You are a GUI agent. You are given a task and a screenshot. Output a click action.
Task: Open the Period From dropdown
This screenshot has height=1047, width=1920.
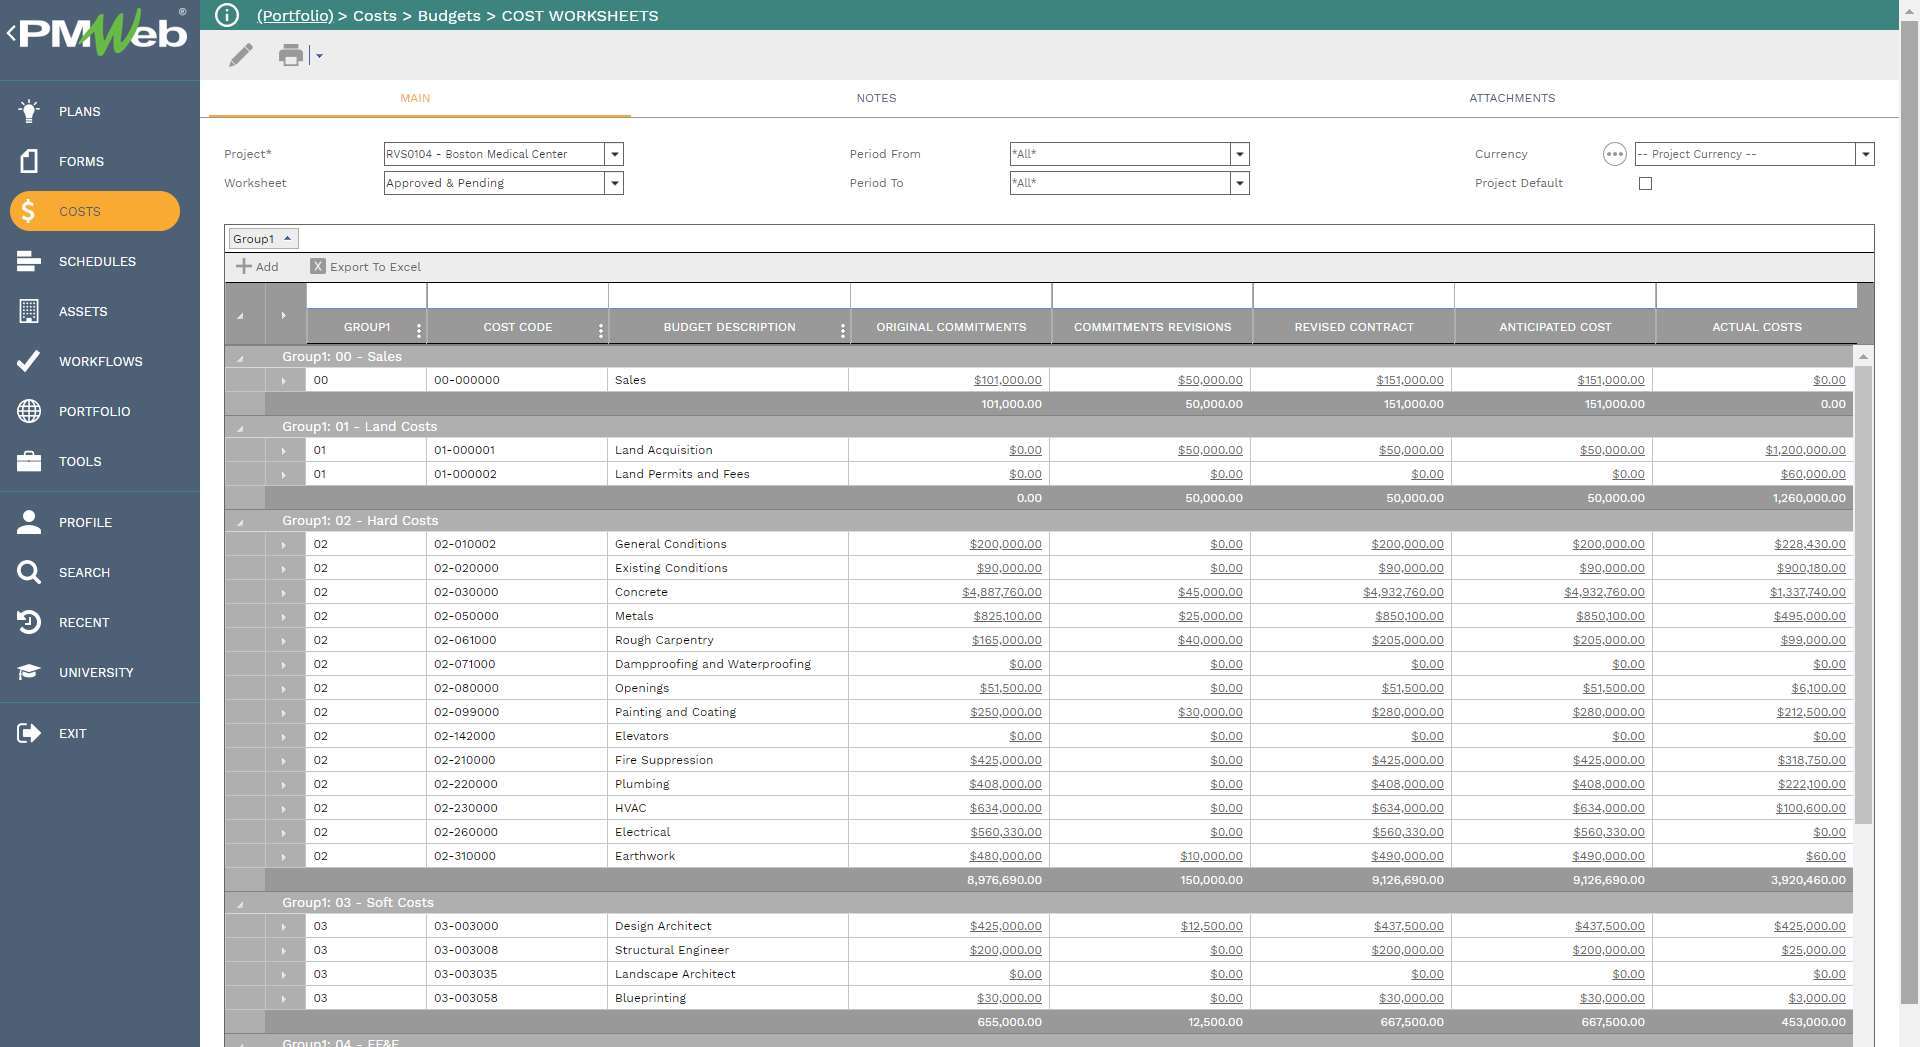point(1239,154)
